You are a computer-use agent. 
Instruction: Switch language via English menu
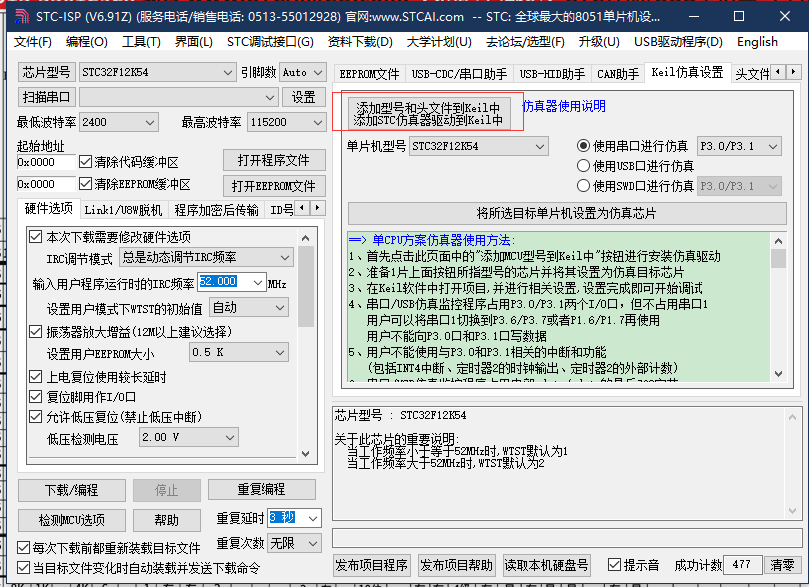(x=757, y=42)
